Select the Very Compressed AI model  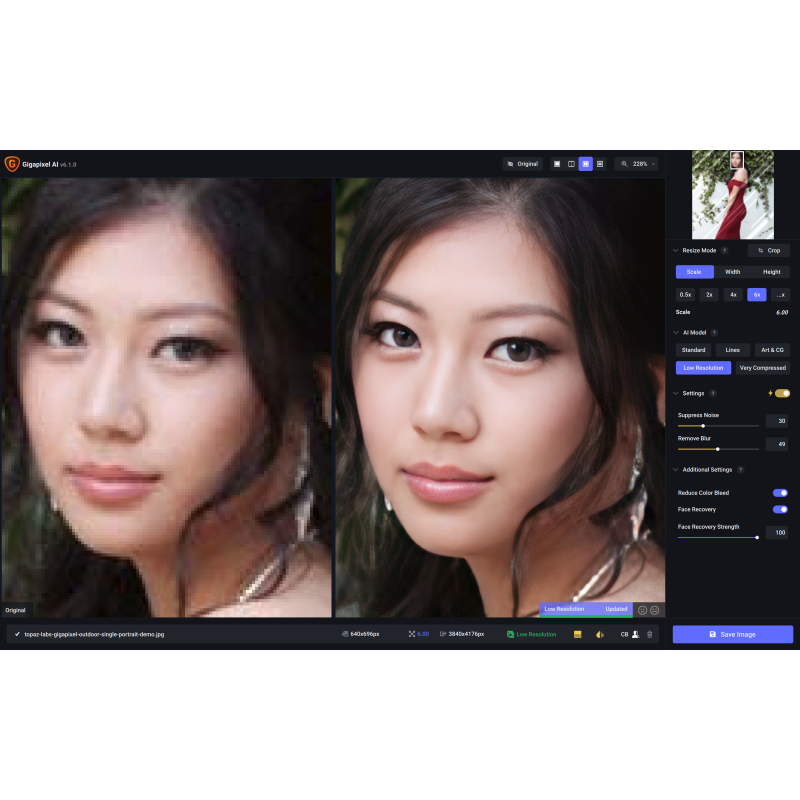[762, 368]
